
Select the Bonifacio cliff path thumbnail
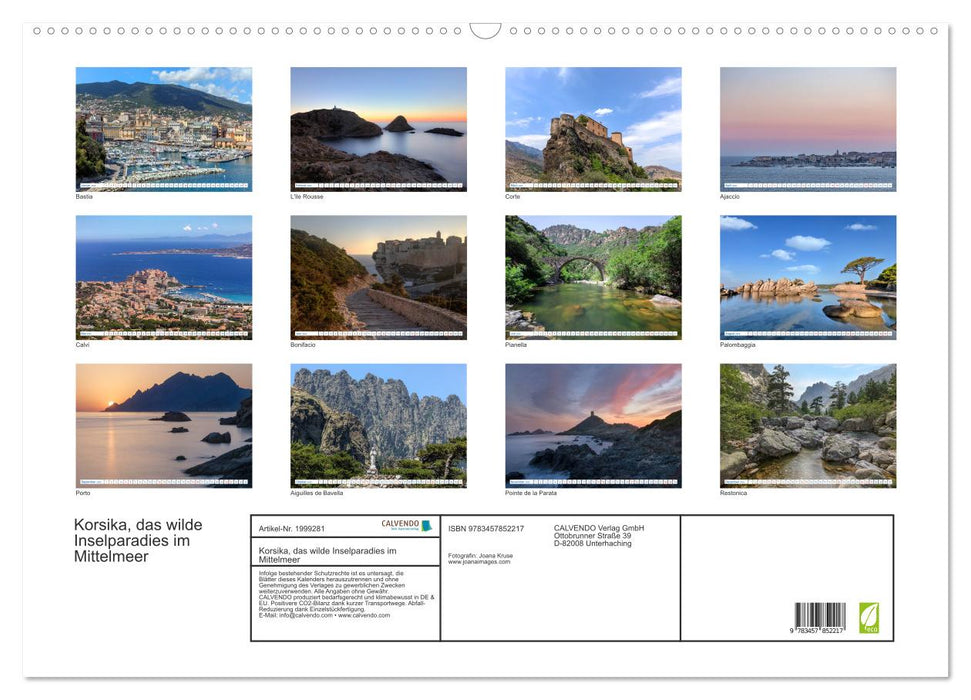click(378, 277)
